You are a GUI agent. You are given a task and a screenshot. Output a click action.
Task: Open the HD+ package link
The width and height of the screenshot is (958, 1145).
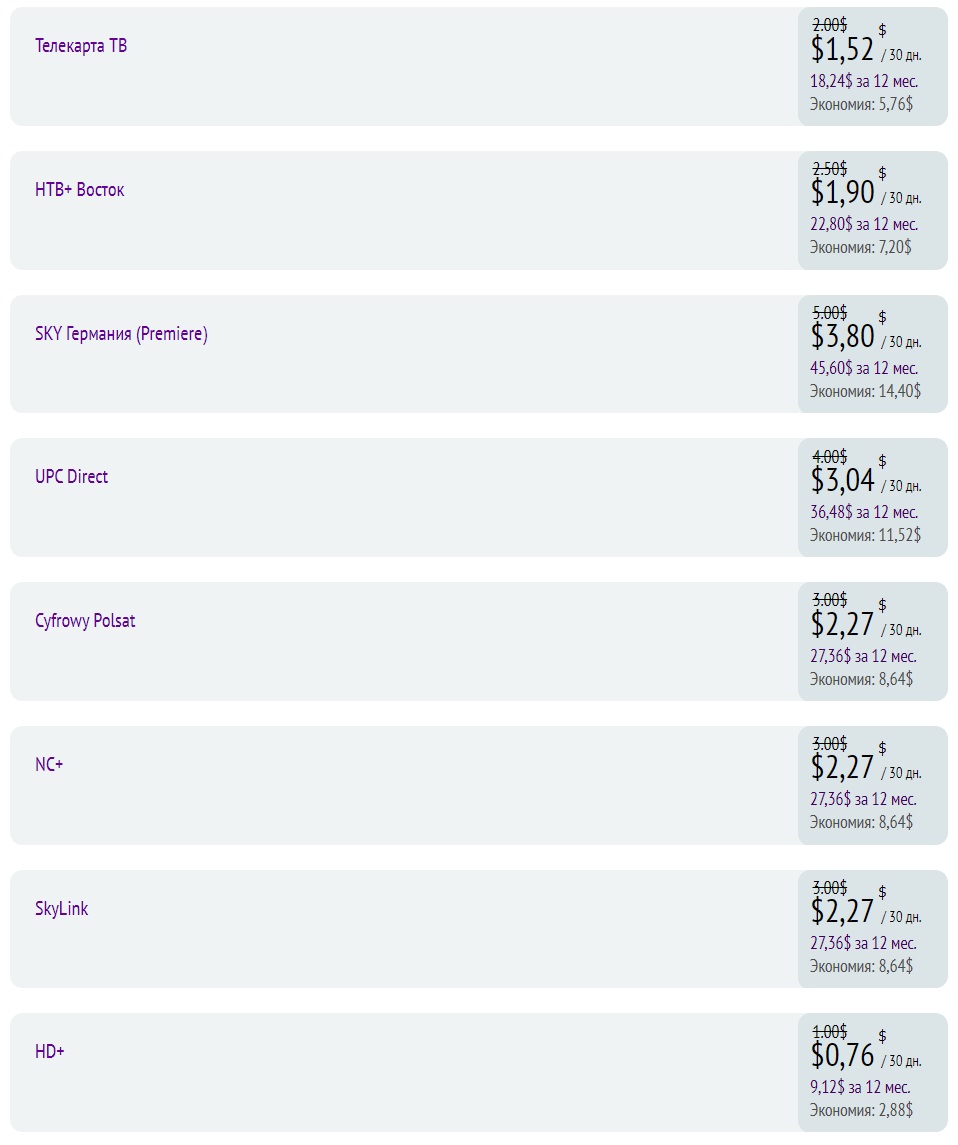pos(50,1052)
